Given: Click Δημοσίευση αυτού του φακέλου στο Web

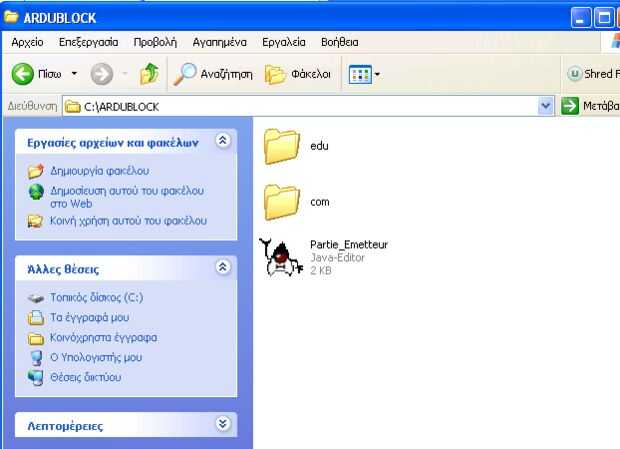Looking at the screenshot, I should point(127,197).
